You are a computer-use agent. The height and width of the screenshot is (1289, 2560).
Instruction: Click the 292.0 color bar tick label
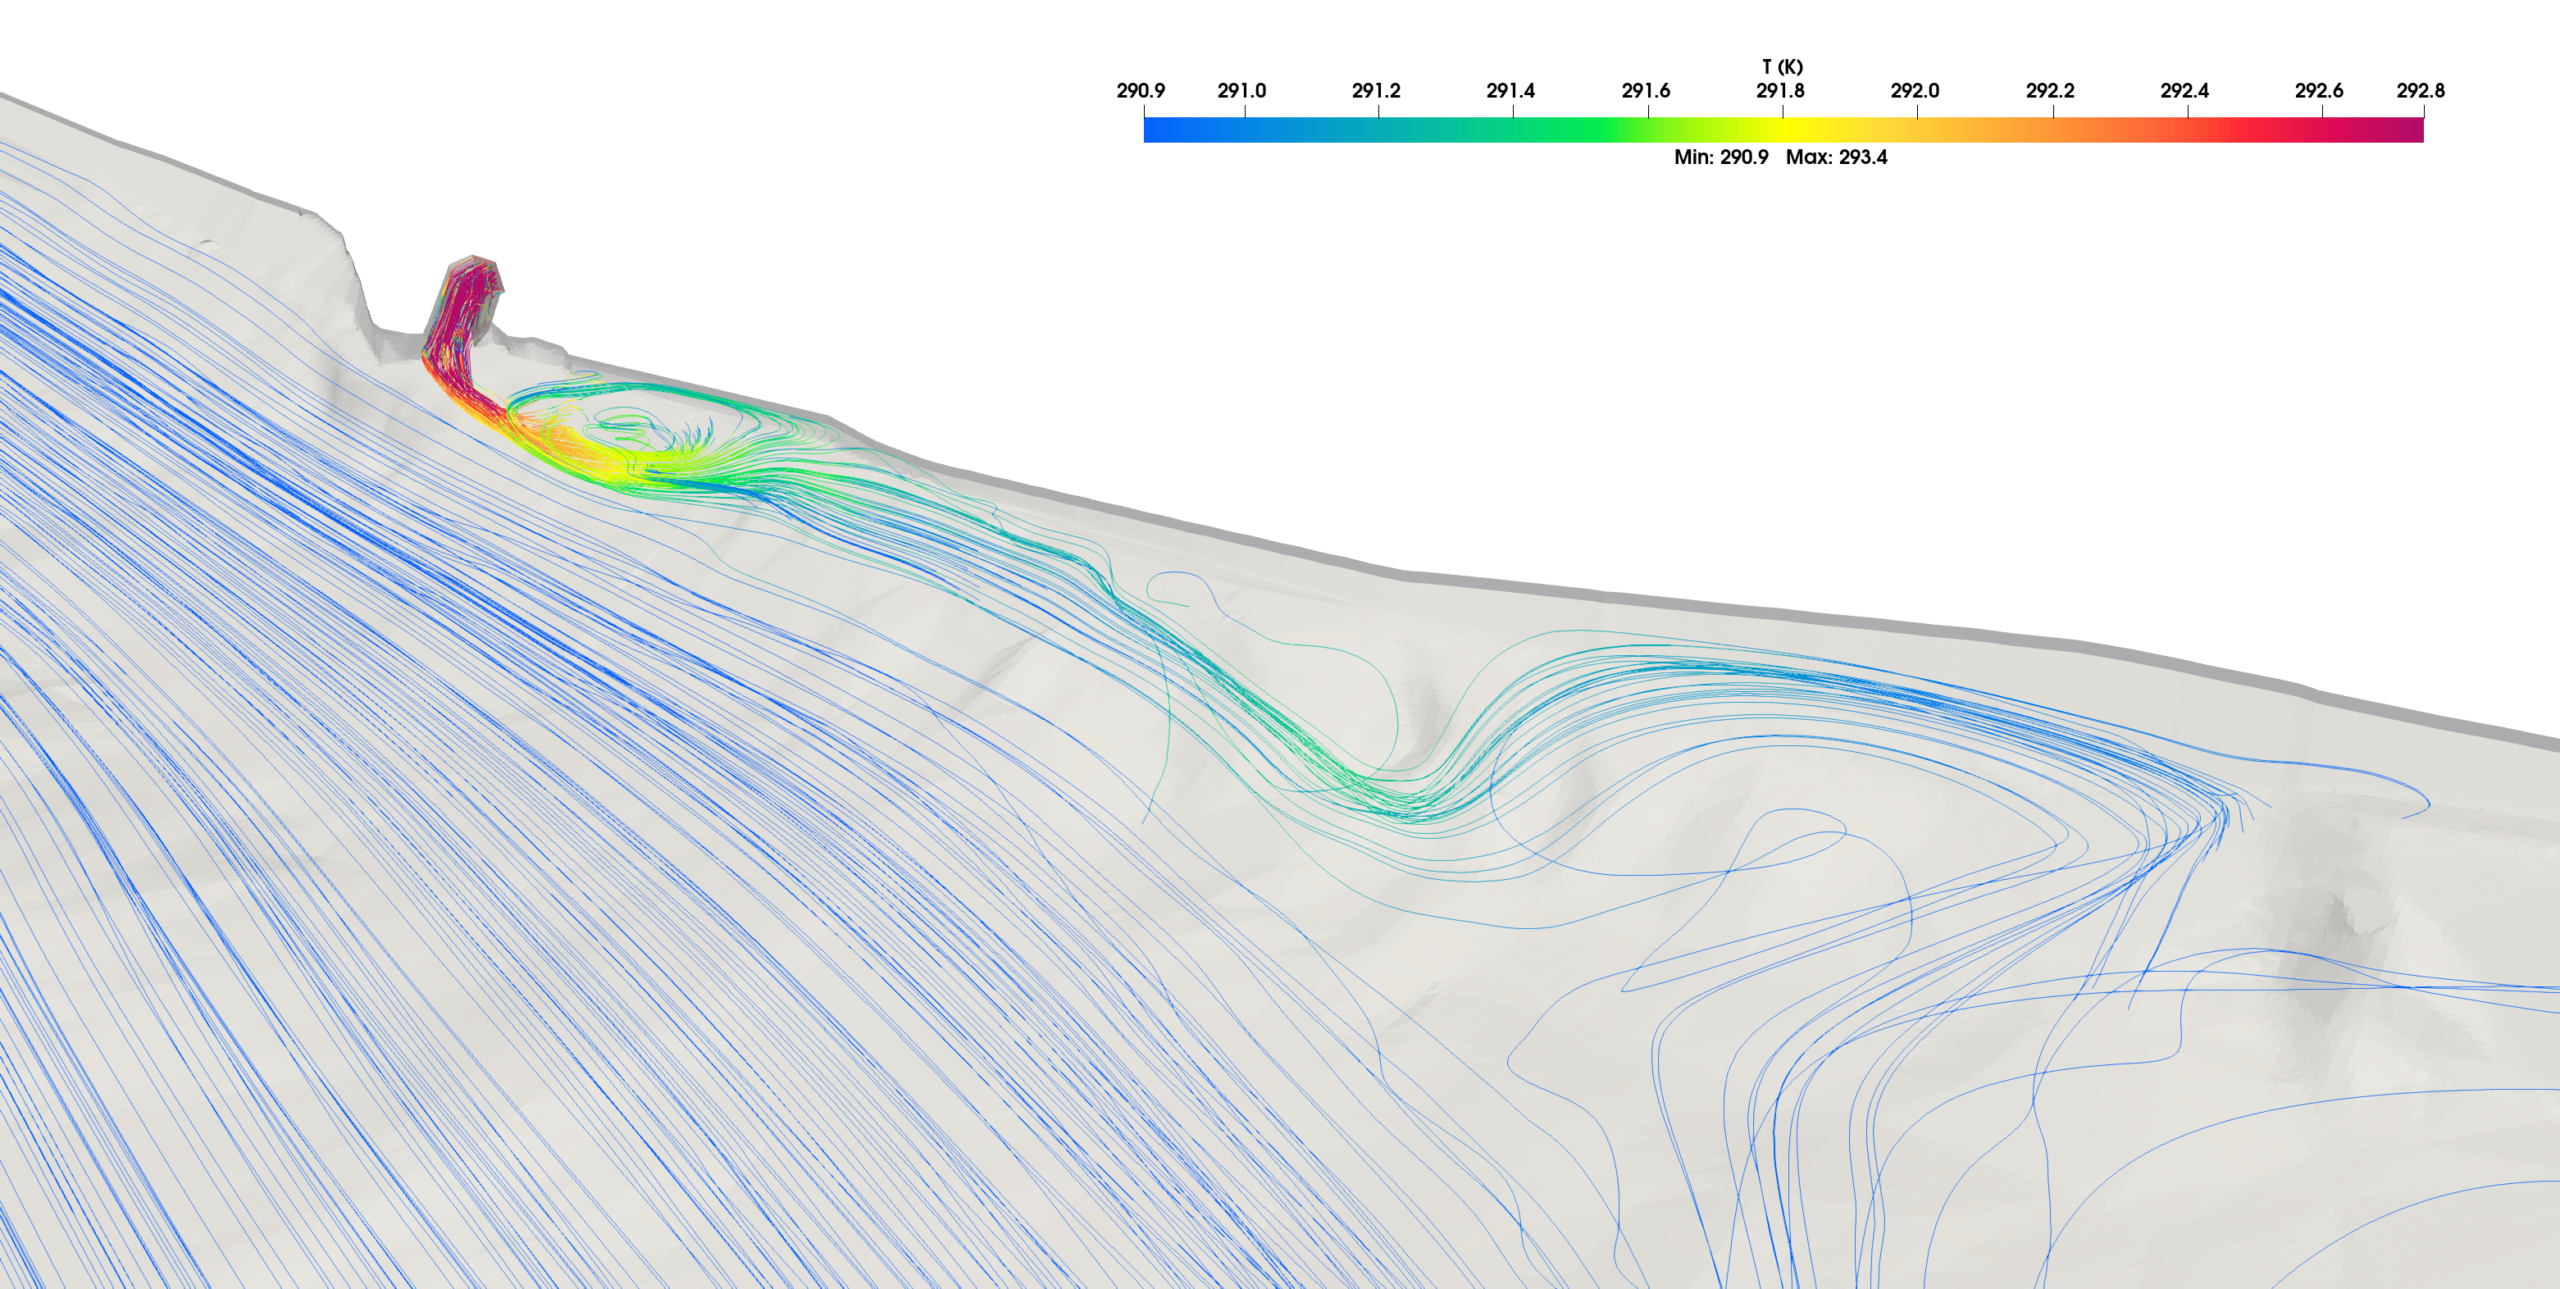1914,91
